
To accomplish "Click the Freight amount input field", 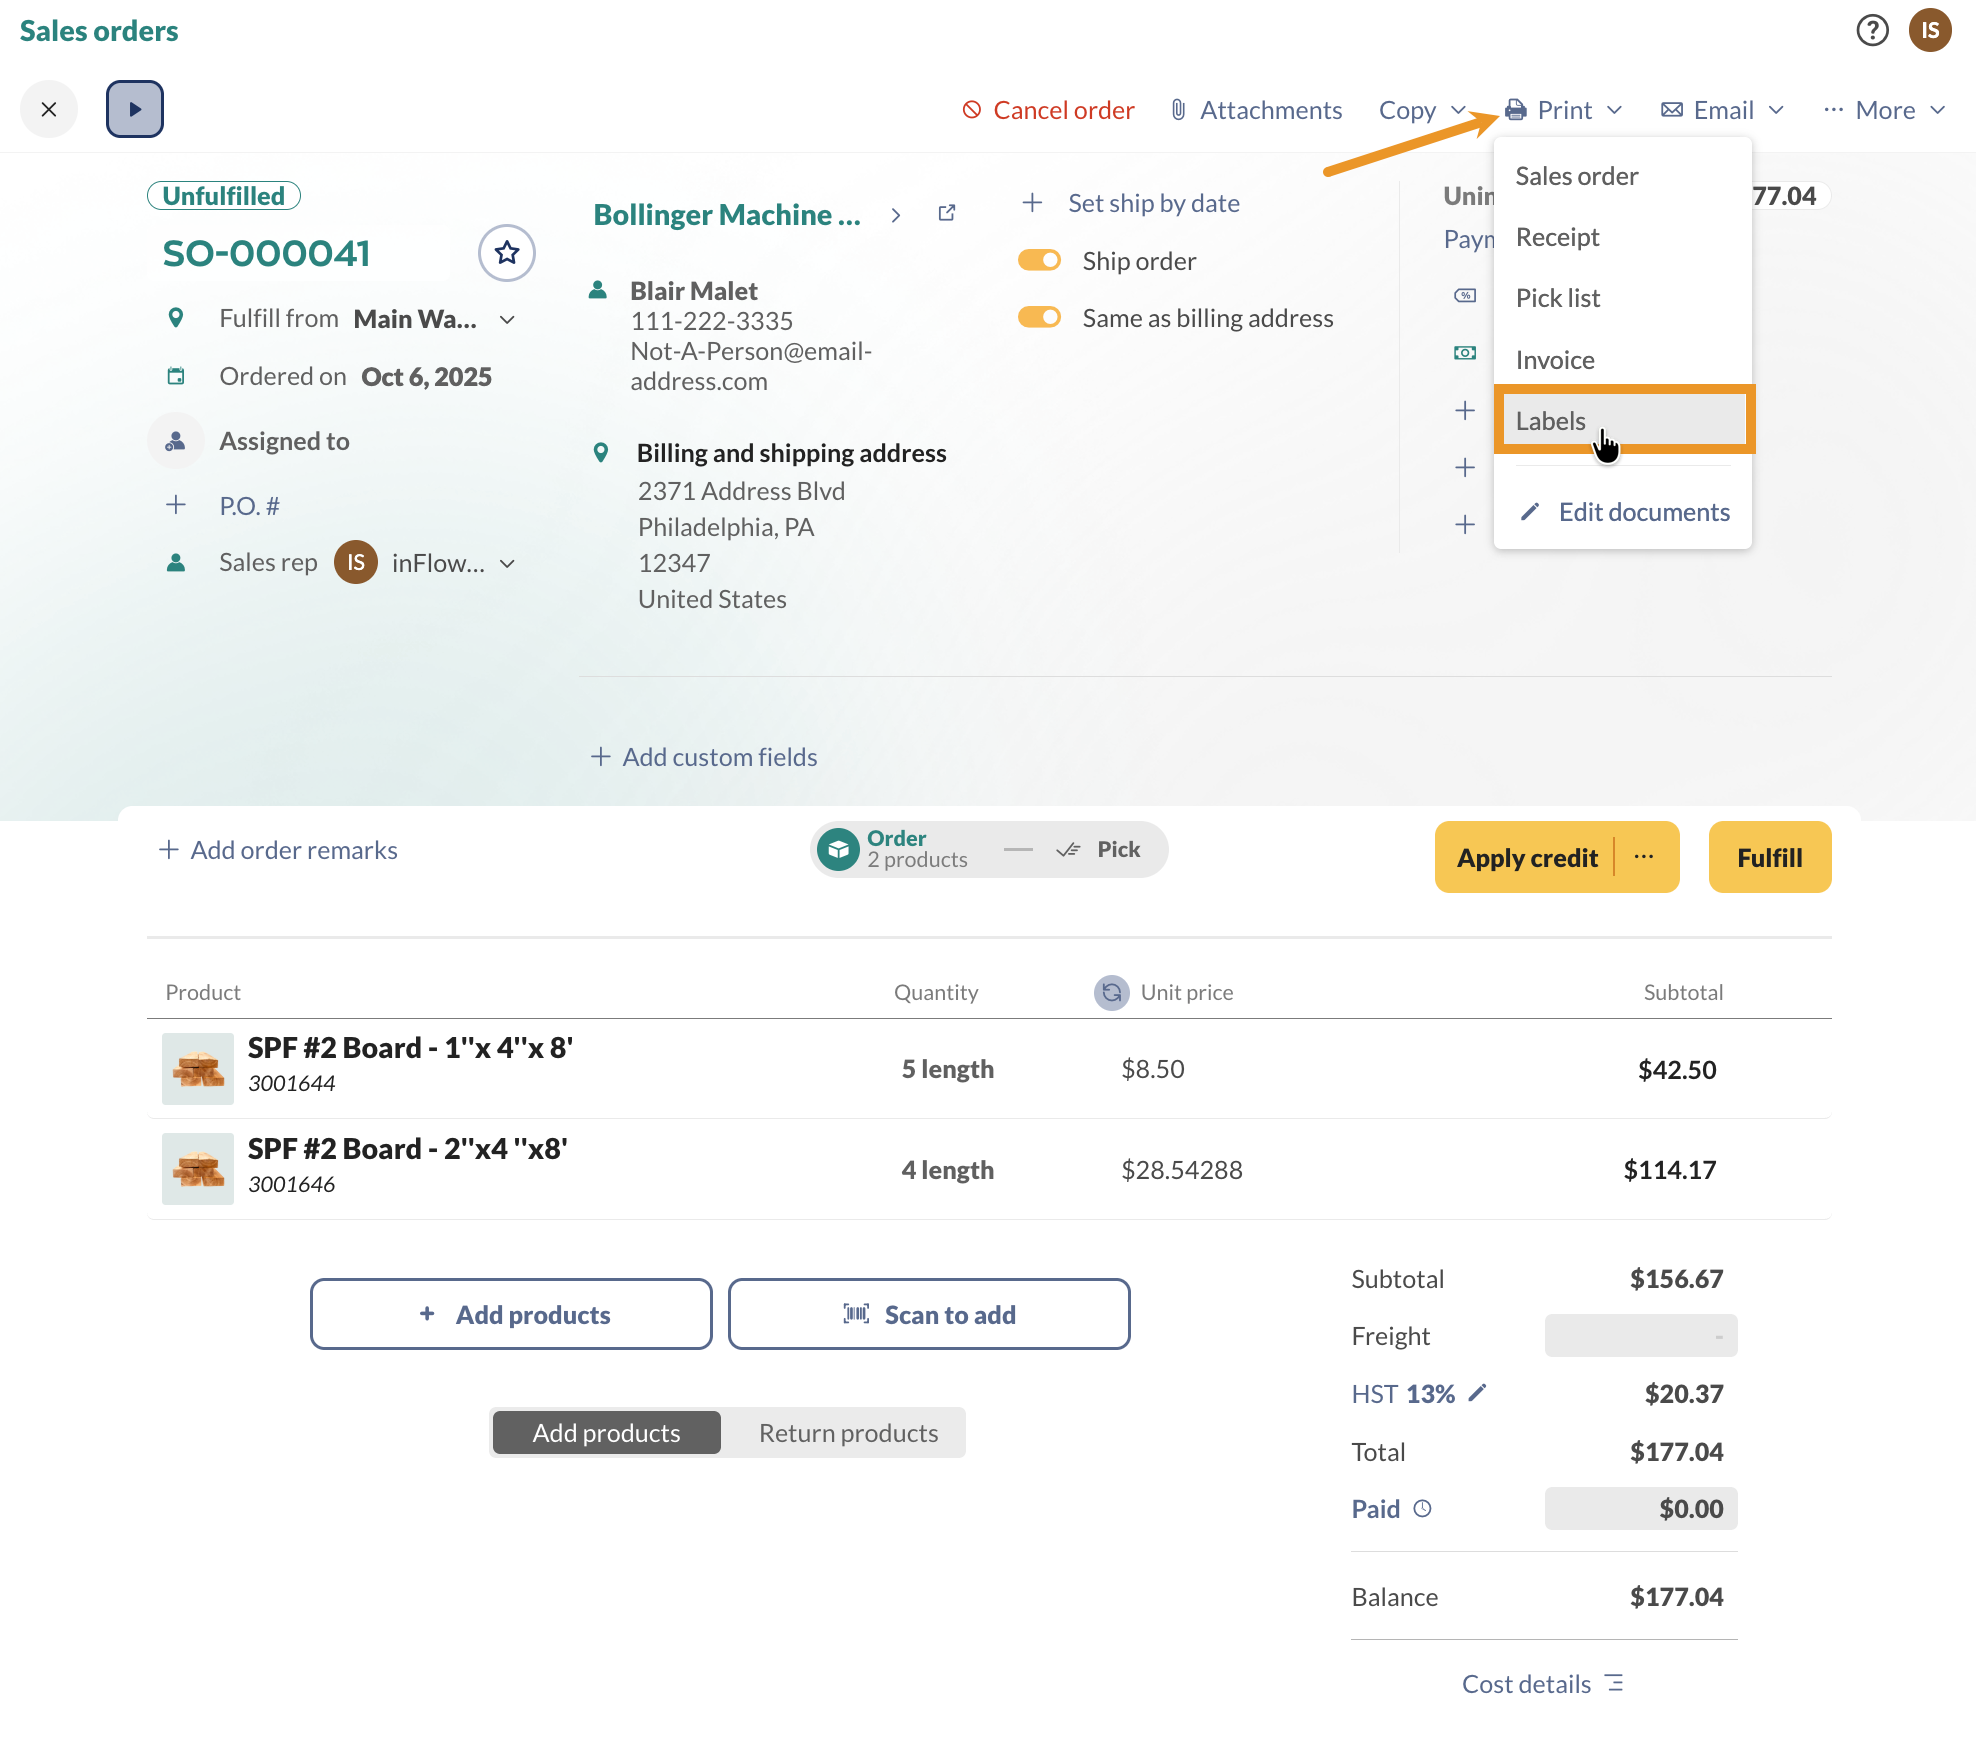I will pos(1640,1336).
